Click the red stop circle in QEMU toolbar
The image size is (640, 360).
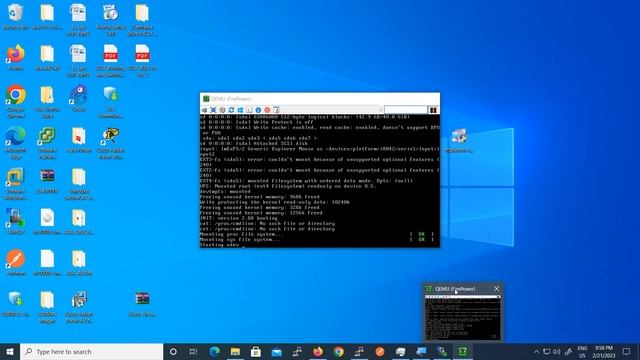click(267, 110)
